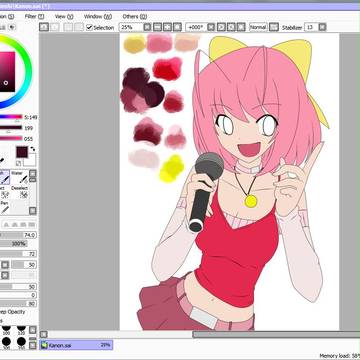
Task: Click the canvas horizontal scrollbar thumb
Action: coord(276,334)
